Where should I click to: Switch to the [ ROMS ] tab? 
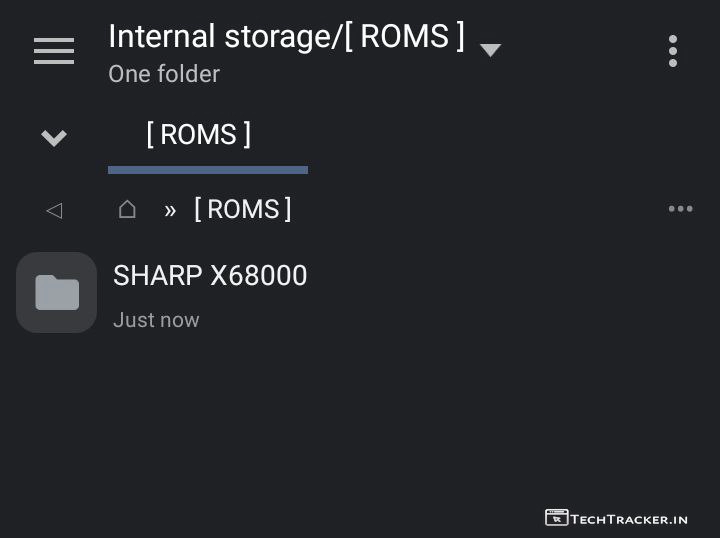click(x=198, y=135)
